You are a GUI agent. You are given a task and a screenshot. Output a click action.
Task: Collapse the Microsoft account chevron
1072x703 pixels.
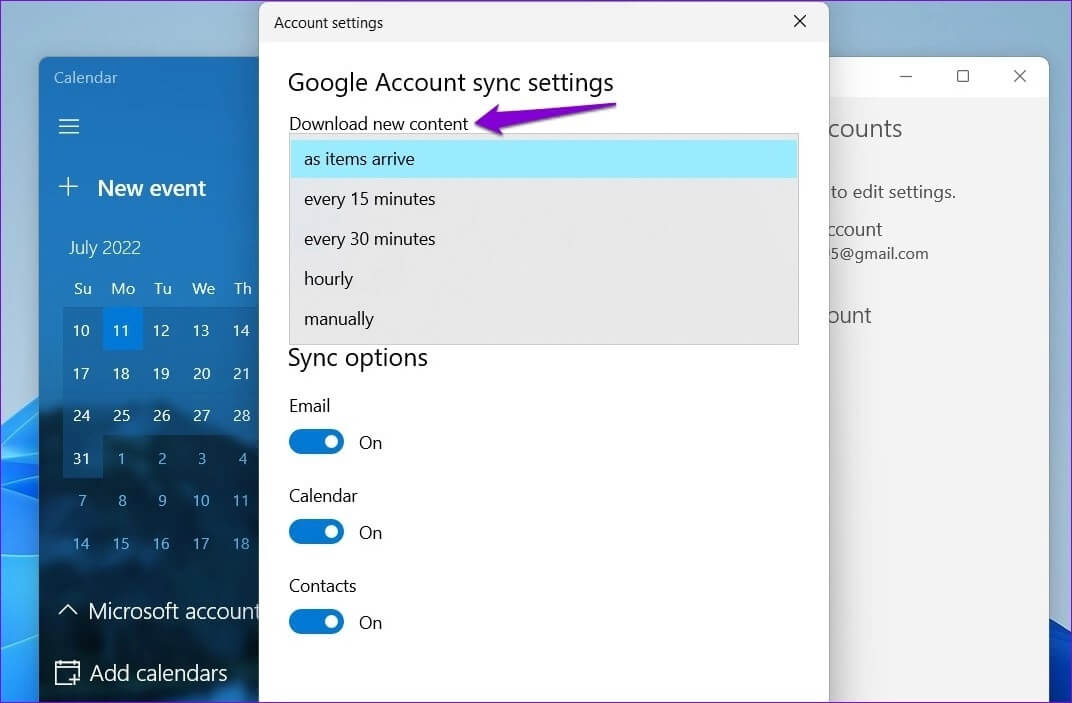pyautogui.click(x=68, y=609)
